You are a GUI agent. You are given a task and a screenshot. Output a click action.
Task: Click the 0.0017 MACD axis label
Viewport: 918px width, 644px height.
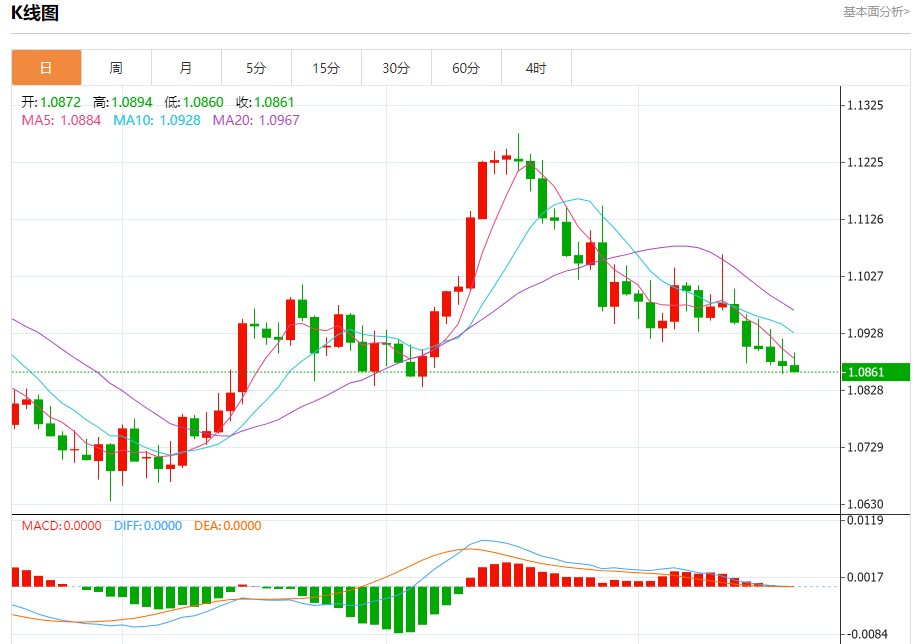coord(865,577)
